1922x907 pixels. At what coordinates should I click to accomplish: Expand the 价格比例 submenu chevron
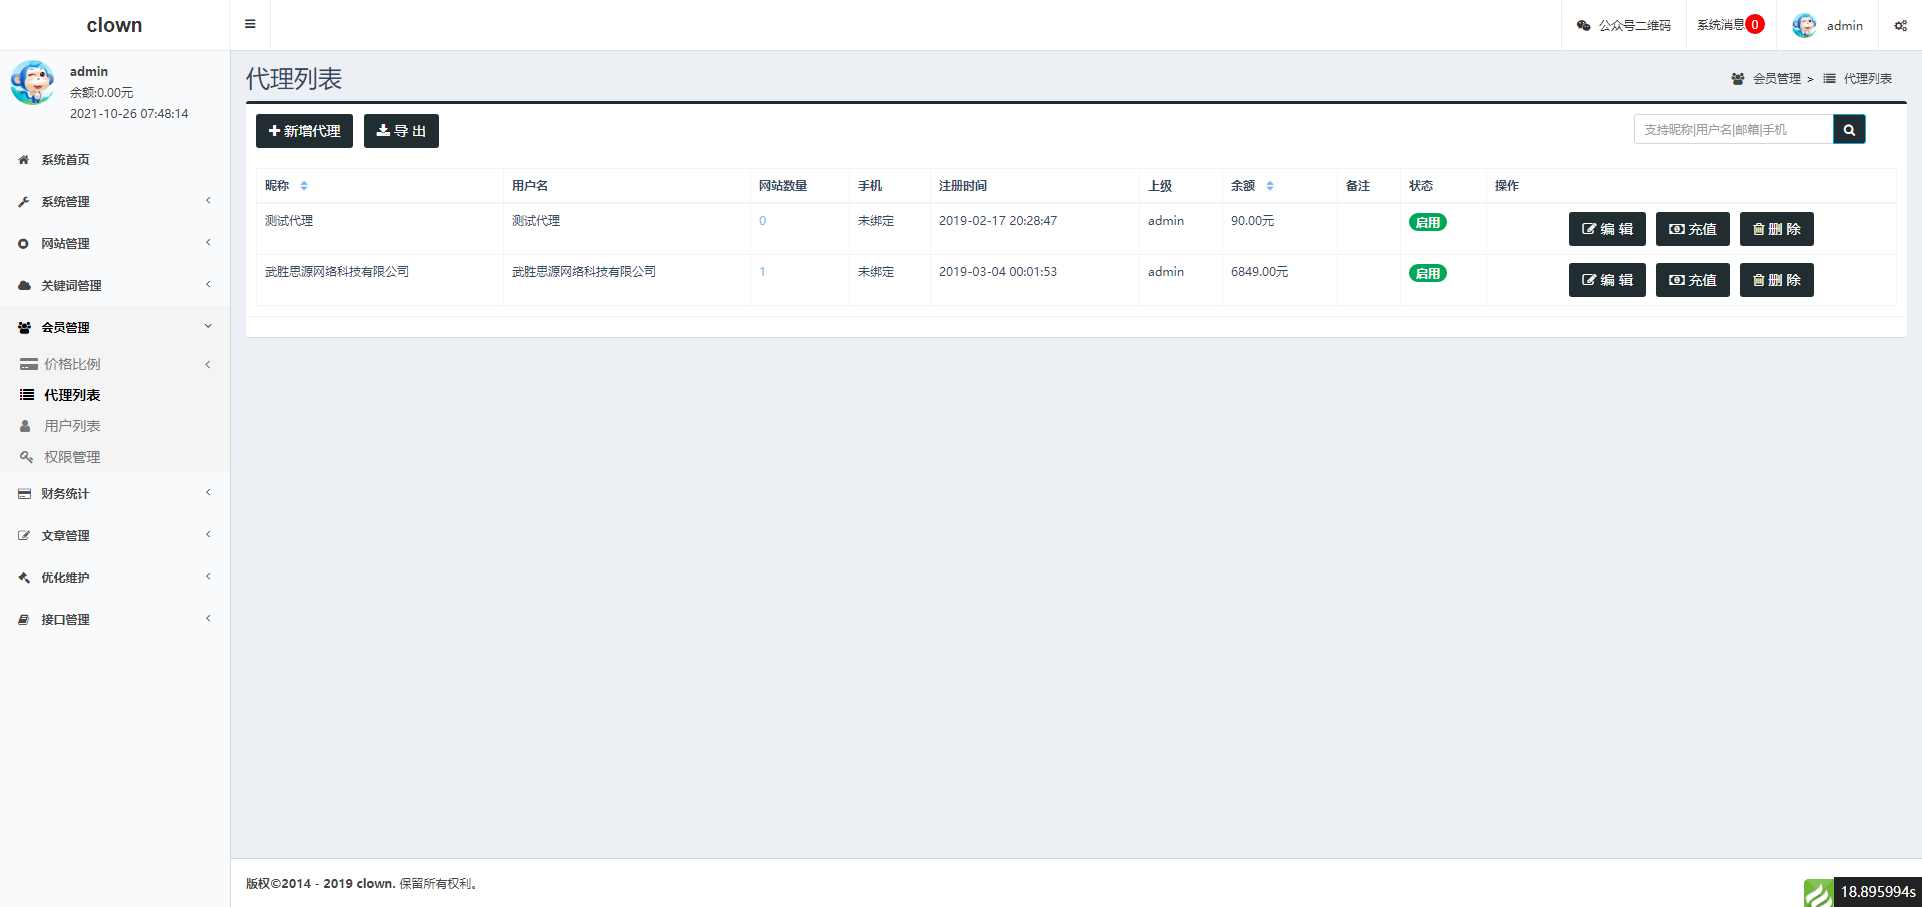click(208, 364)
